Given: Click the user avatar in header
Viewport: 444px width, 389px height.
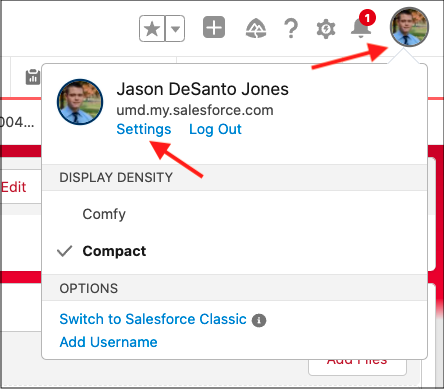Looking at the screenshot, I should (x=409, y=27).
